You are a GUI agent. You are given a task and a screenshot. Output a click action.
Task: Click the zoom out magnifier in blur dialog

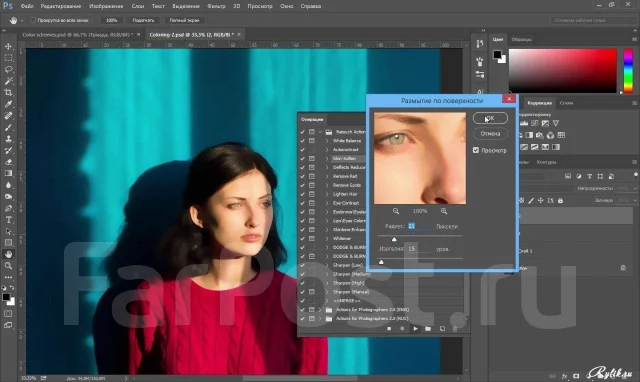coord(396,211)
